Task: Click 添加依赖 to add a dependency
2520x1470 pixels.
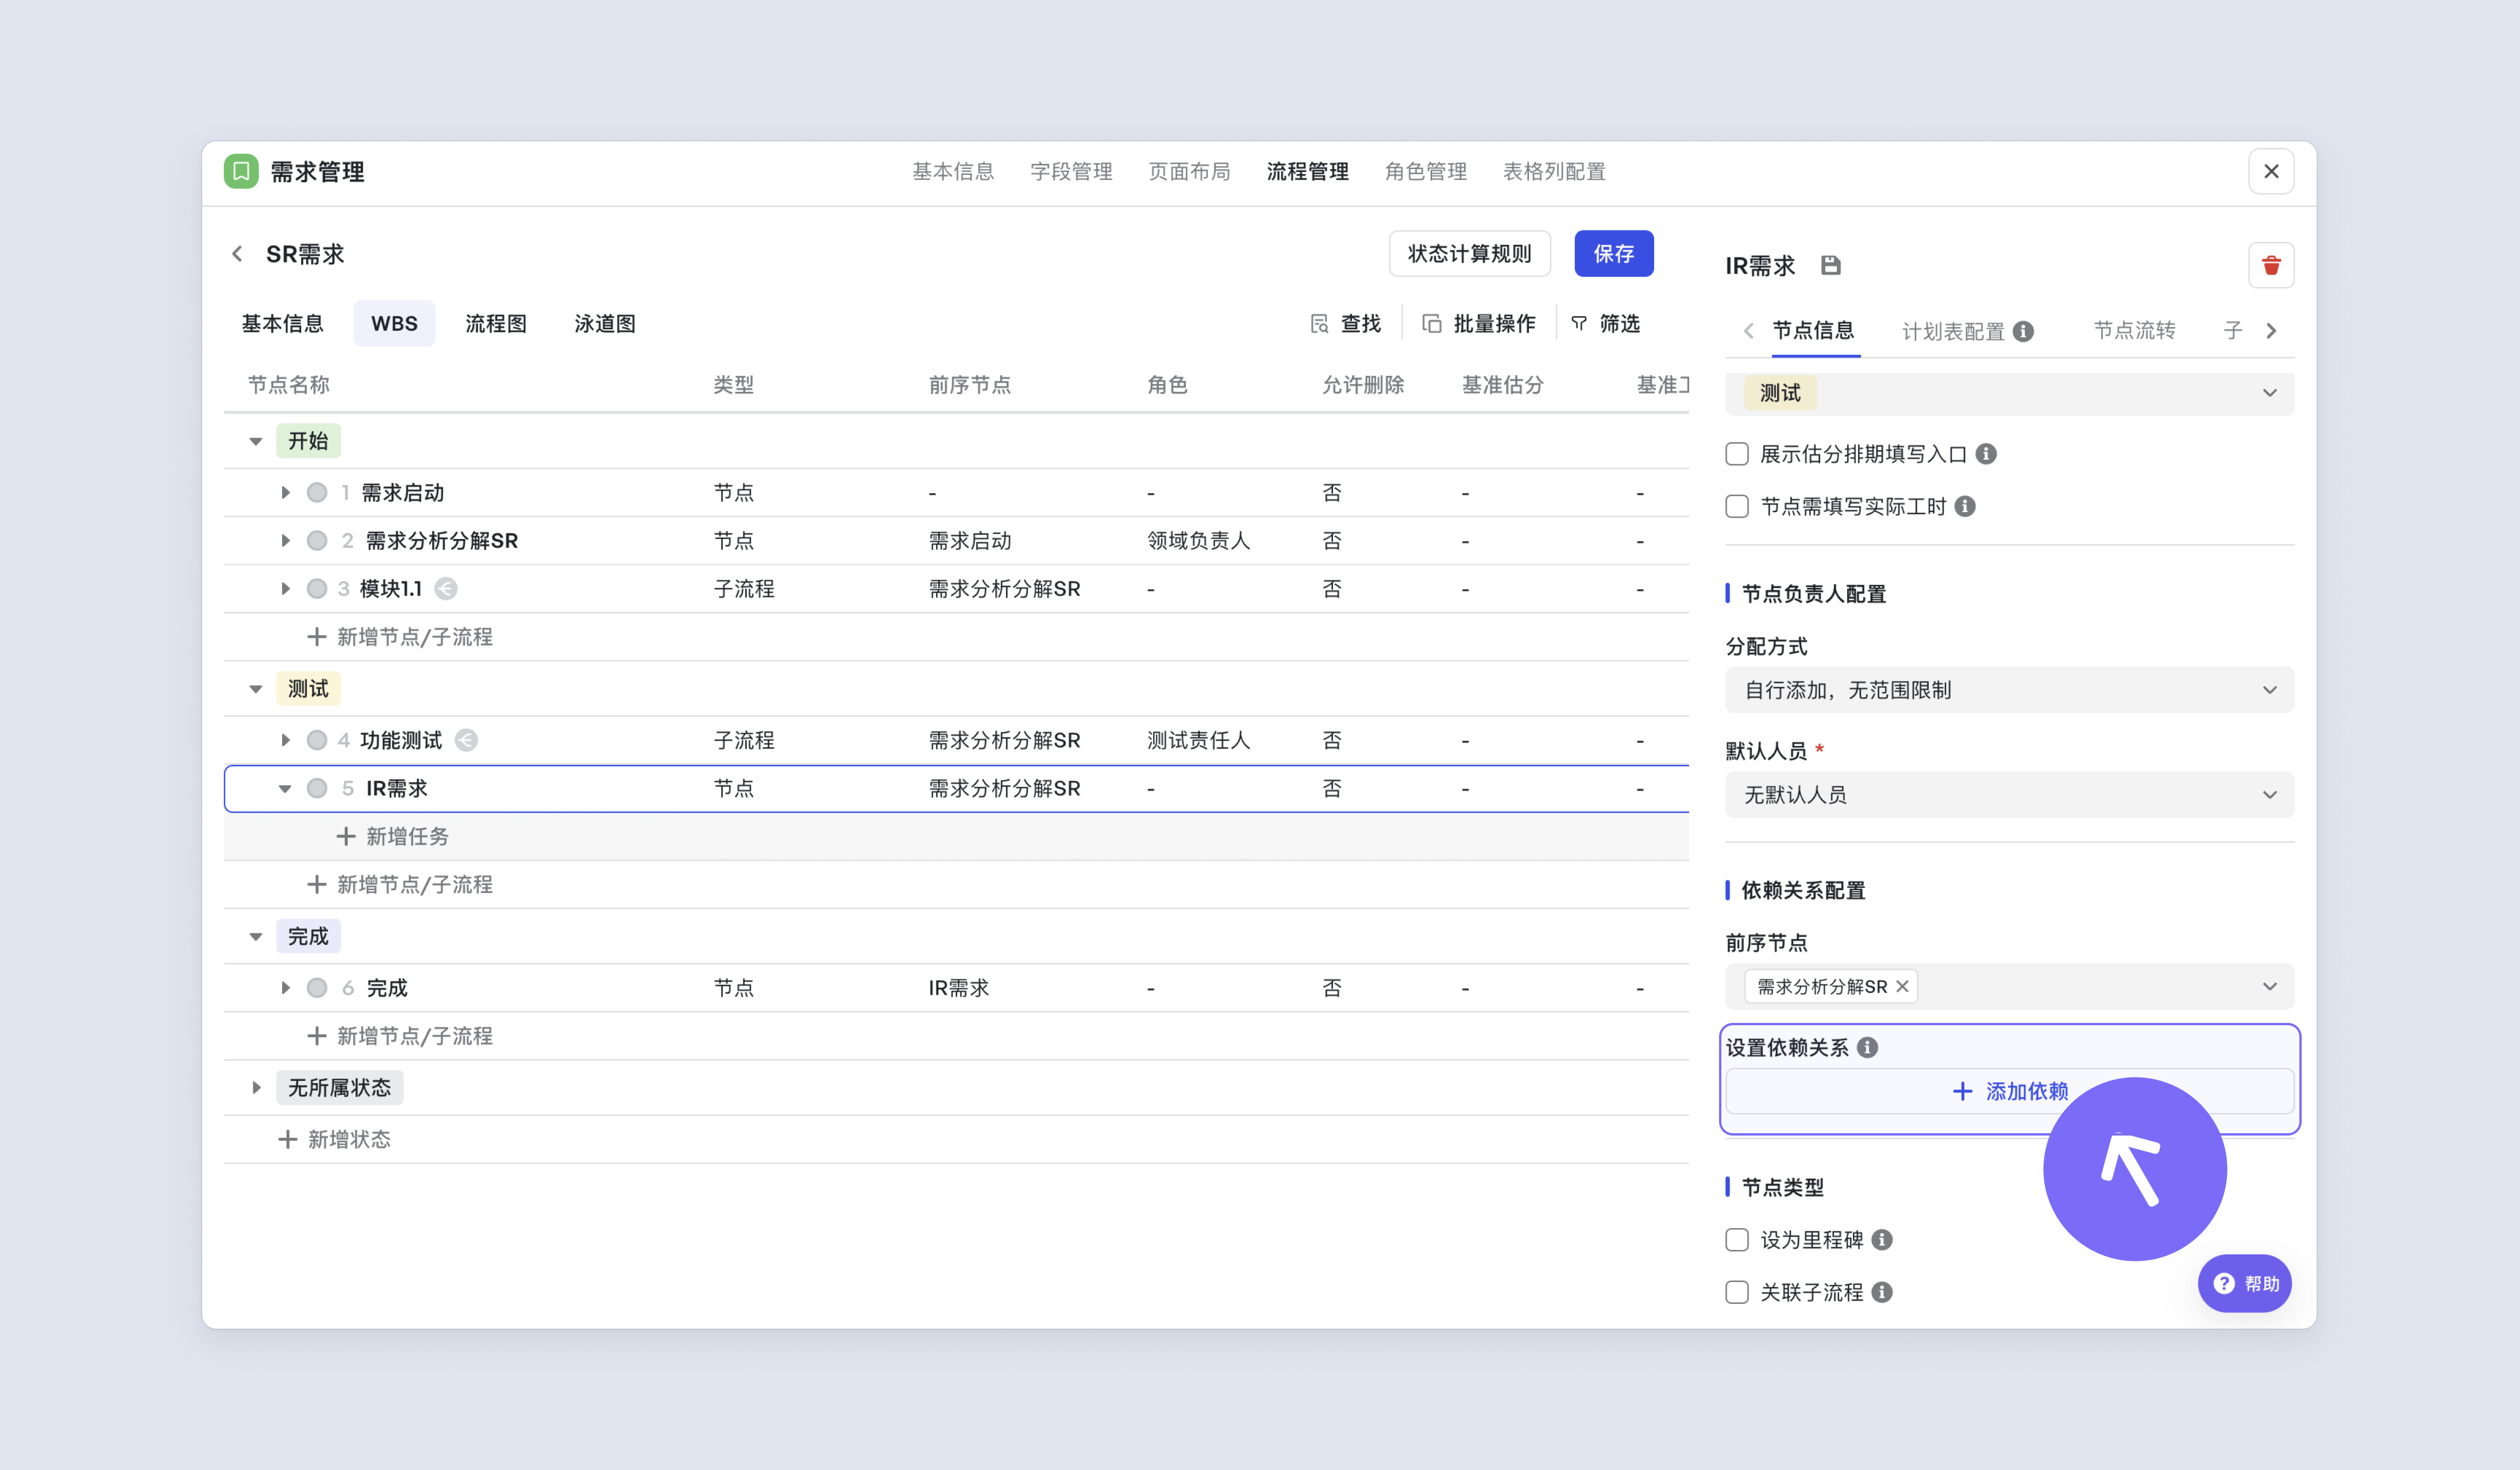Action: coord(2009,1091)
